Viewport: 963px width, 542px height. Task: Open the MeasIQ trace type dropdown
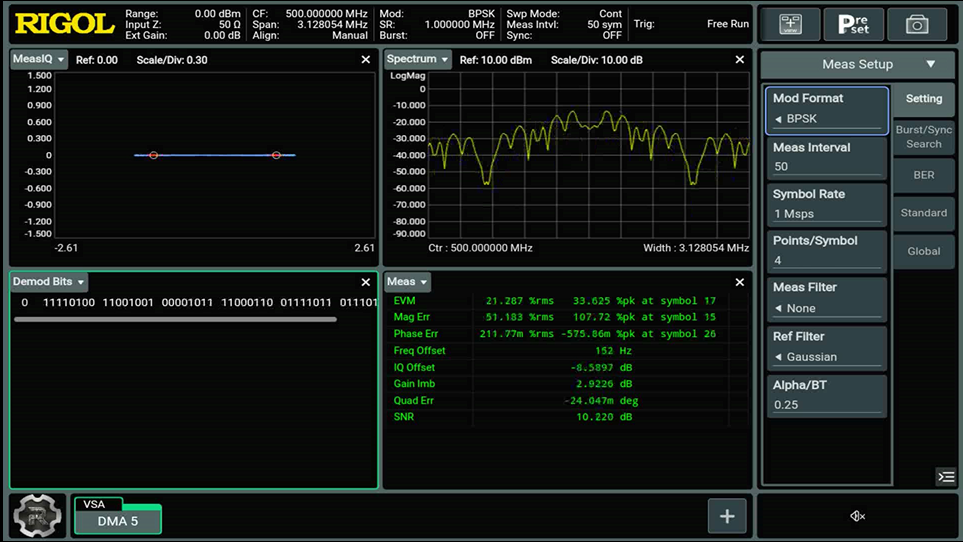tap(39, 60)
